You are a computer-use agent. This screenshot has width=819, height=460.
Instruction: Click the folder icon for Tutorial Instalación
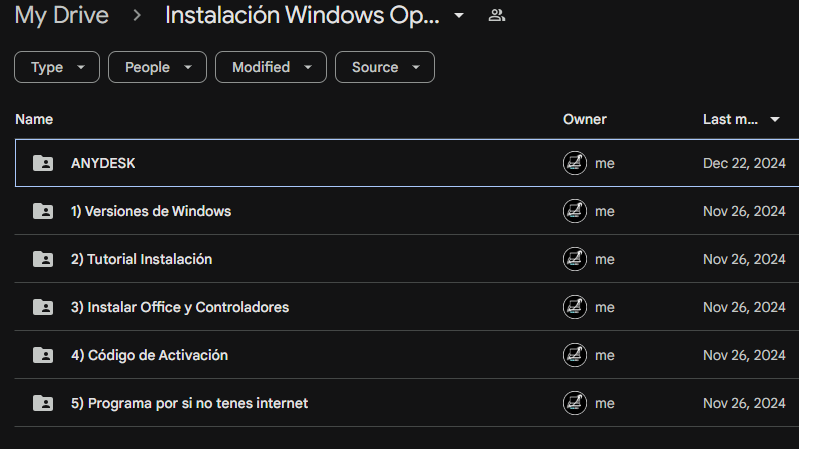(43, 259)
